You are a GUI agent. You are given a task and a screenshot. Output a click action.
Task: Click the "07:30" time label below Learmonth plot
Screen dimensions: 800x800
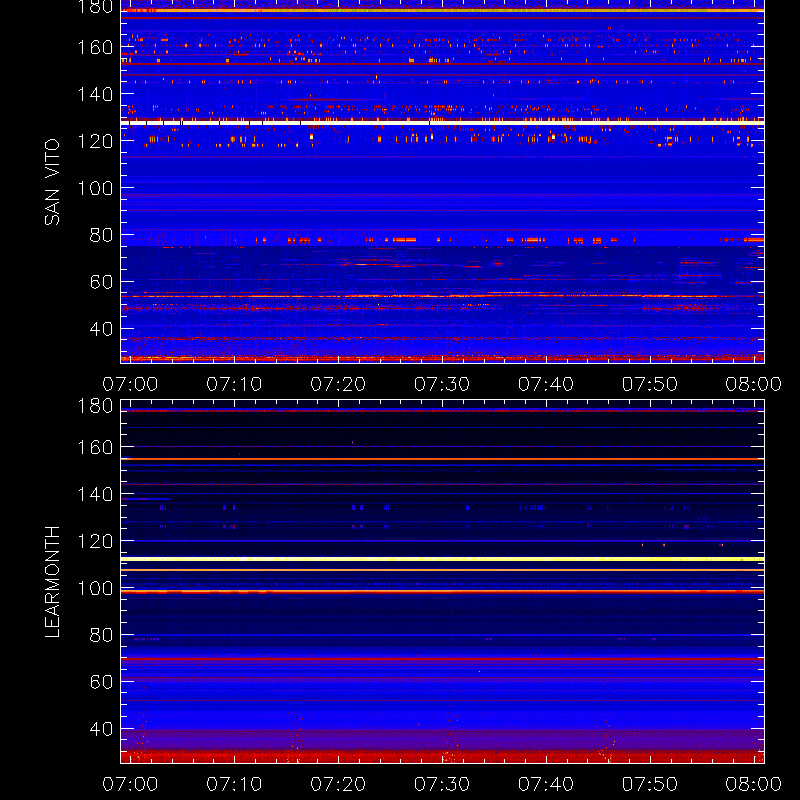click(x=442, y=784)
